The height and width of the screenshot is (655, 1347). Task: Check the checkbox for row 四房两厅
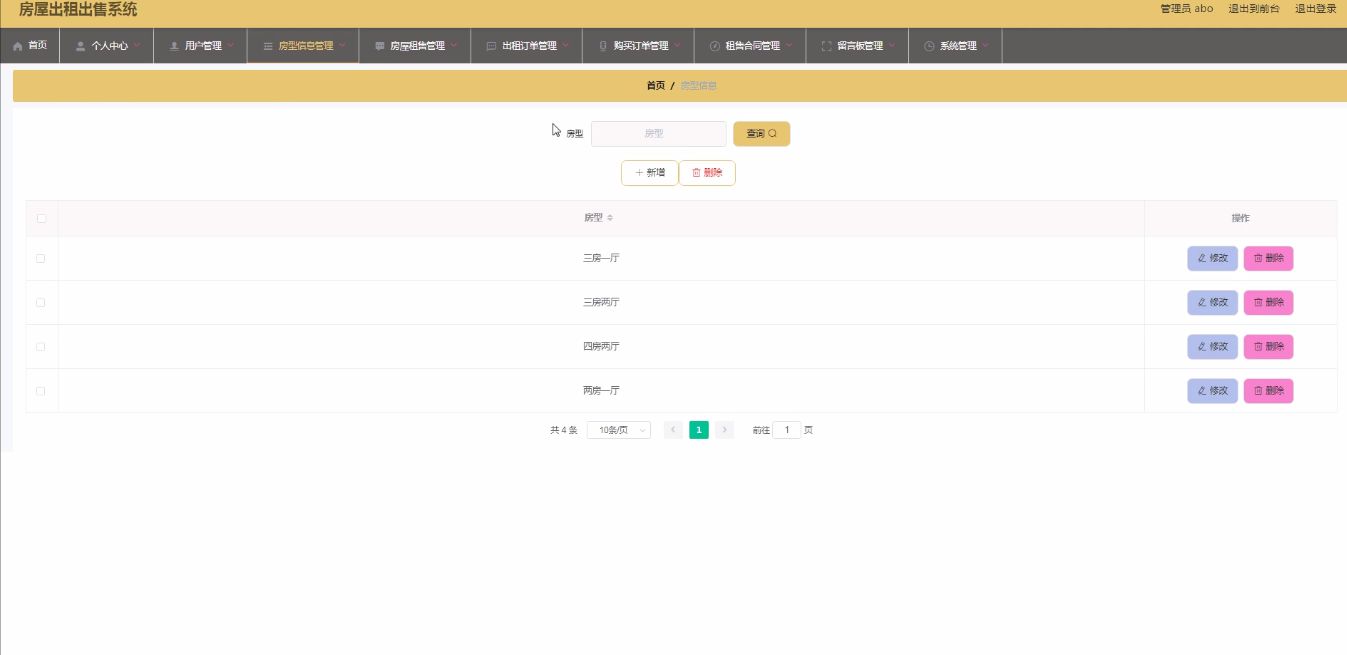41,346
